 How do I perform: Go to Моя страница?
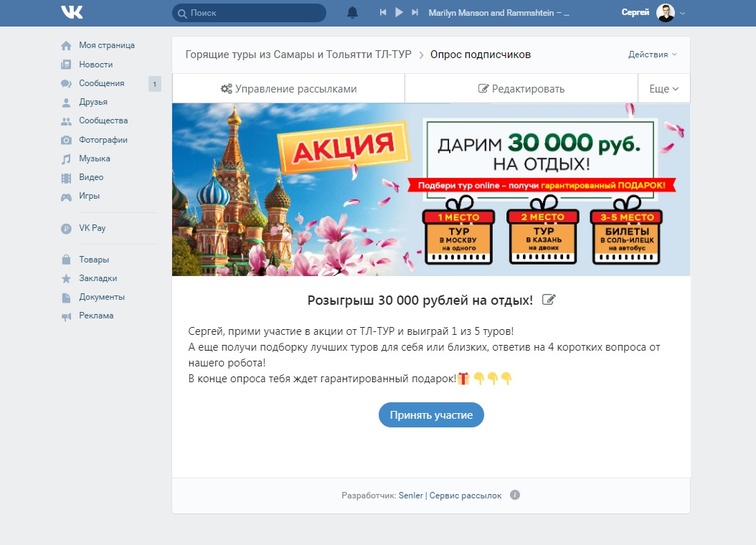point(107,45)
